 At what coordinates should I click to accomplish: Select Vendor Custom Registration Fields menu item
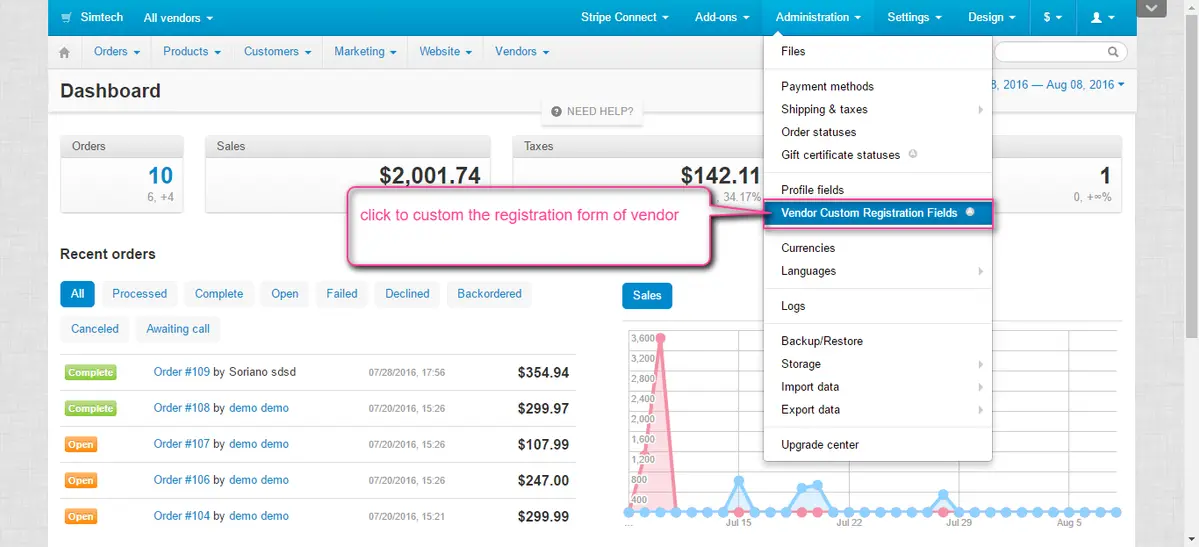coord(869,213)
